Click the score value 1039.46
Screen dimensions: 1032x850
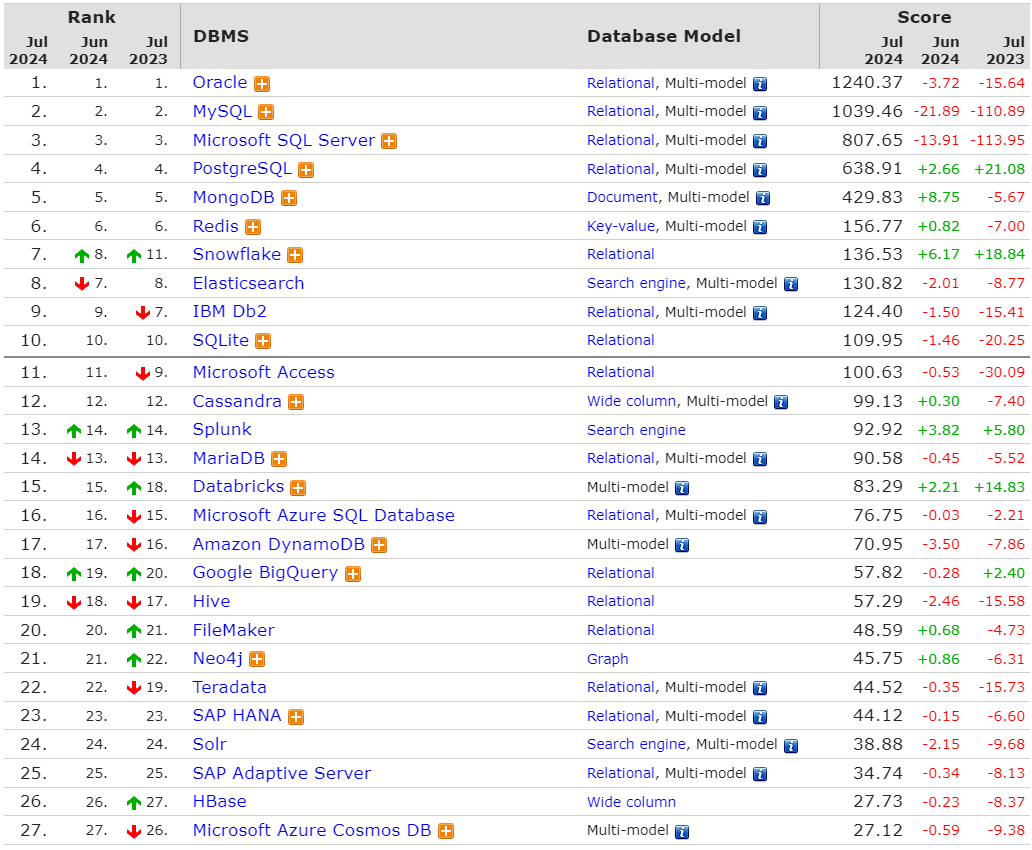(867, 111)
